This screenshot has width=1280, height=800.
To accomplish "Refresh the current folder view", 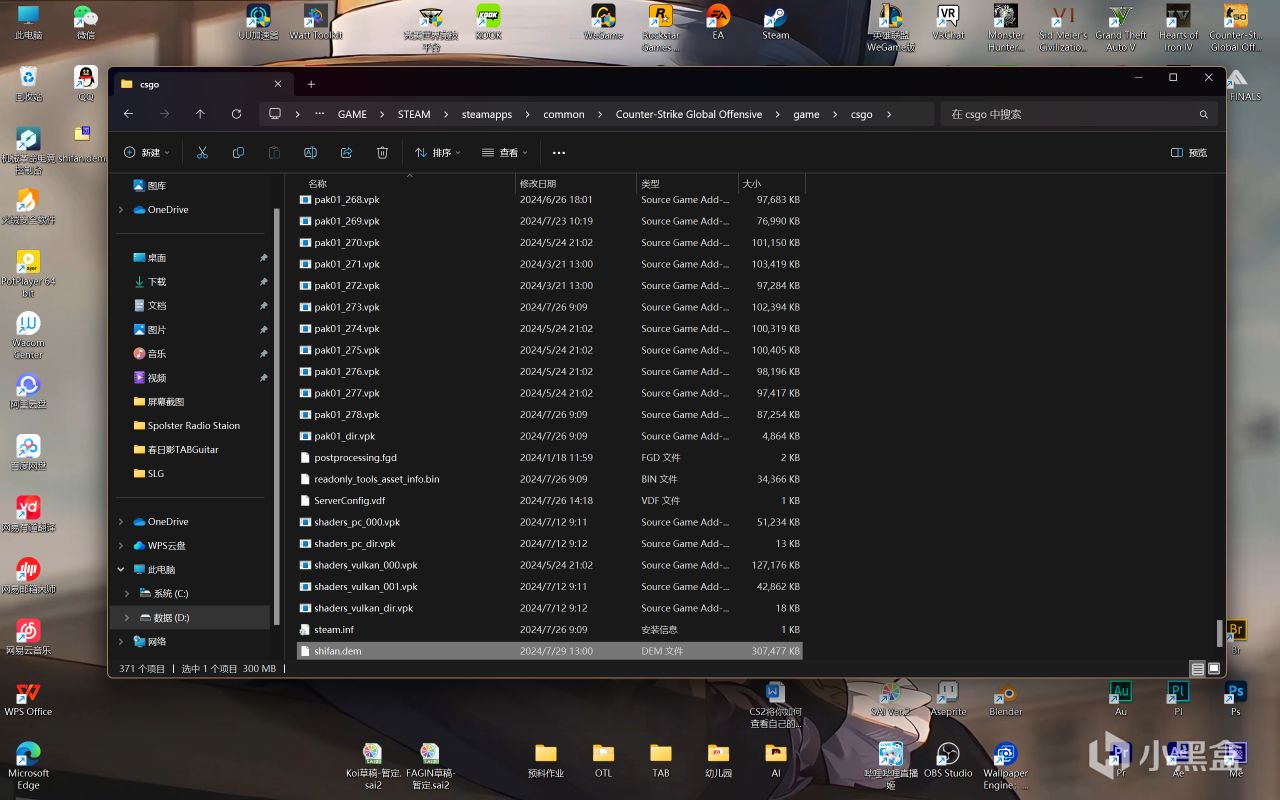I will coord(236,114).
